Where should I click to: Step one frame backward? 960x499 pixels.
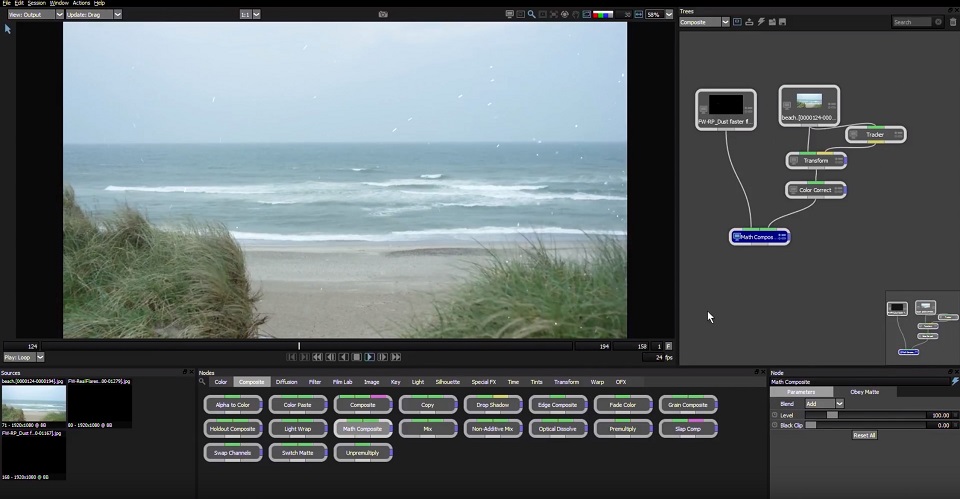331,357
